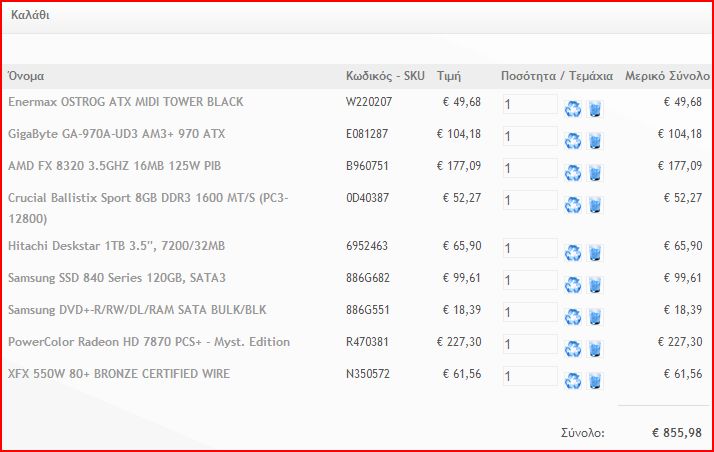Click the Τιμή column header
Image resolution: width=714 pixels, height=452 pixels.
coord(449,76)
